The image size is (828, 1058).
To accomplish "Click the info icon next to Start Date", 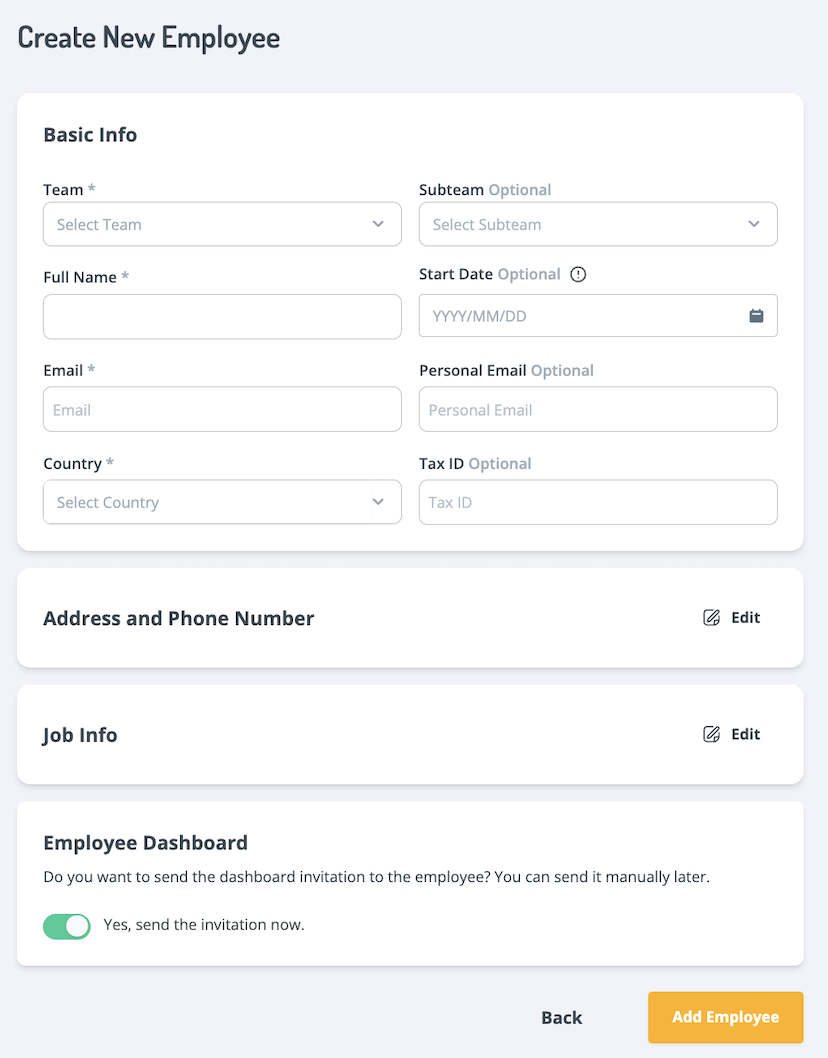I will [577, 274].
